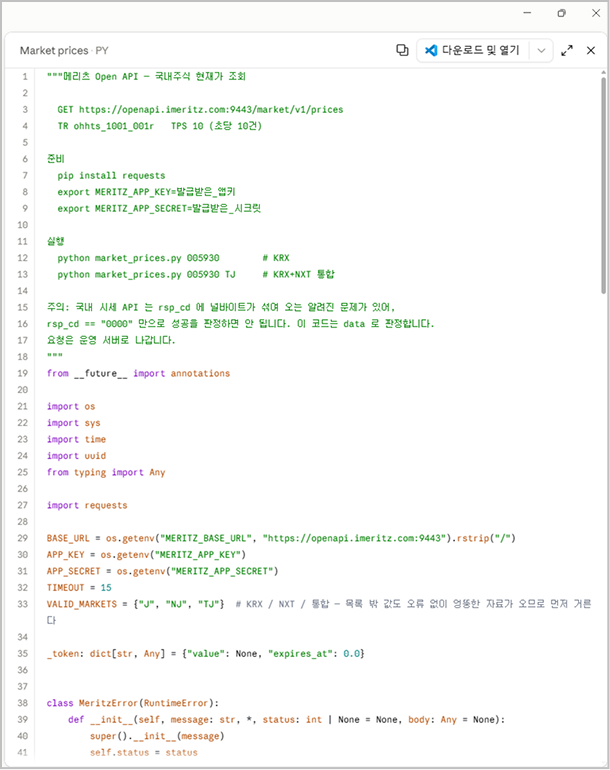Click 'from typing import Any' line
The width and height of the screenshot is (610, 770).
[x=106, y=472]
